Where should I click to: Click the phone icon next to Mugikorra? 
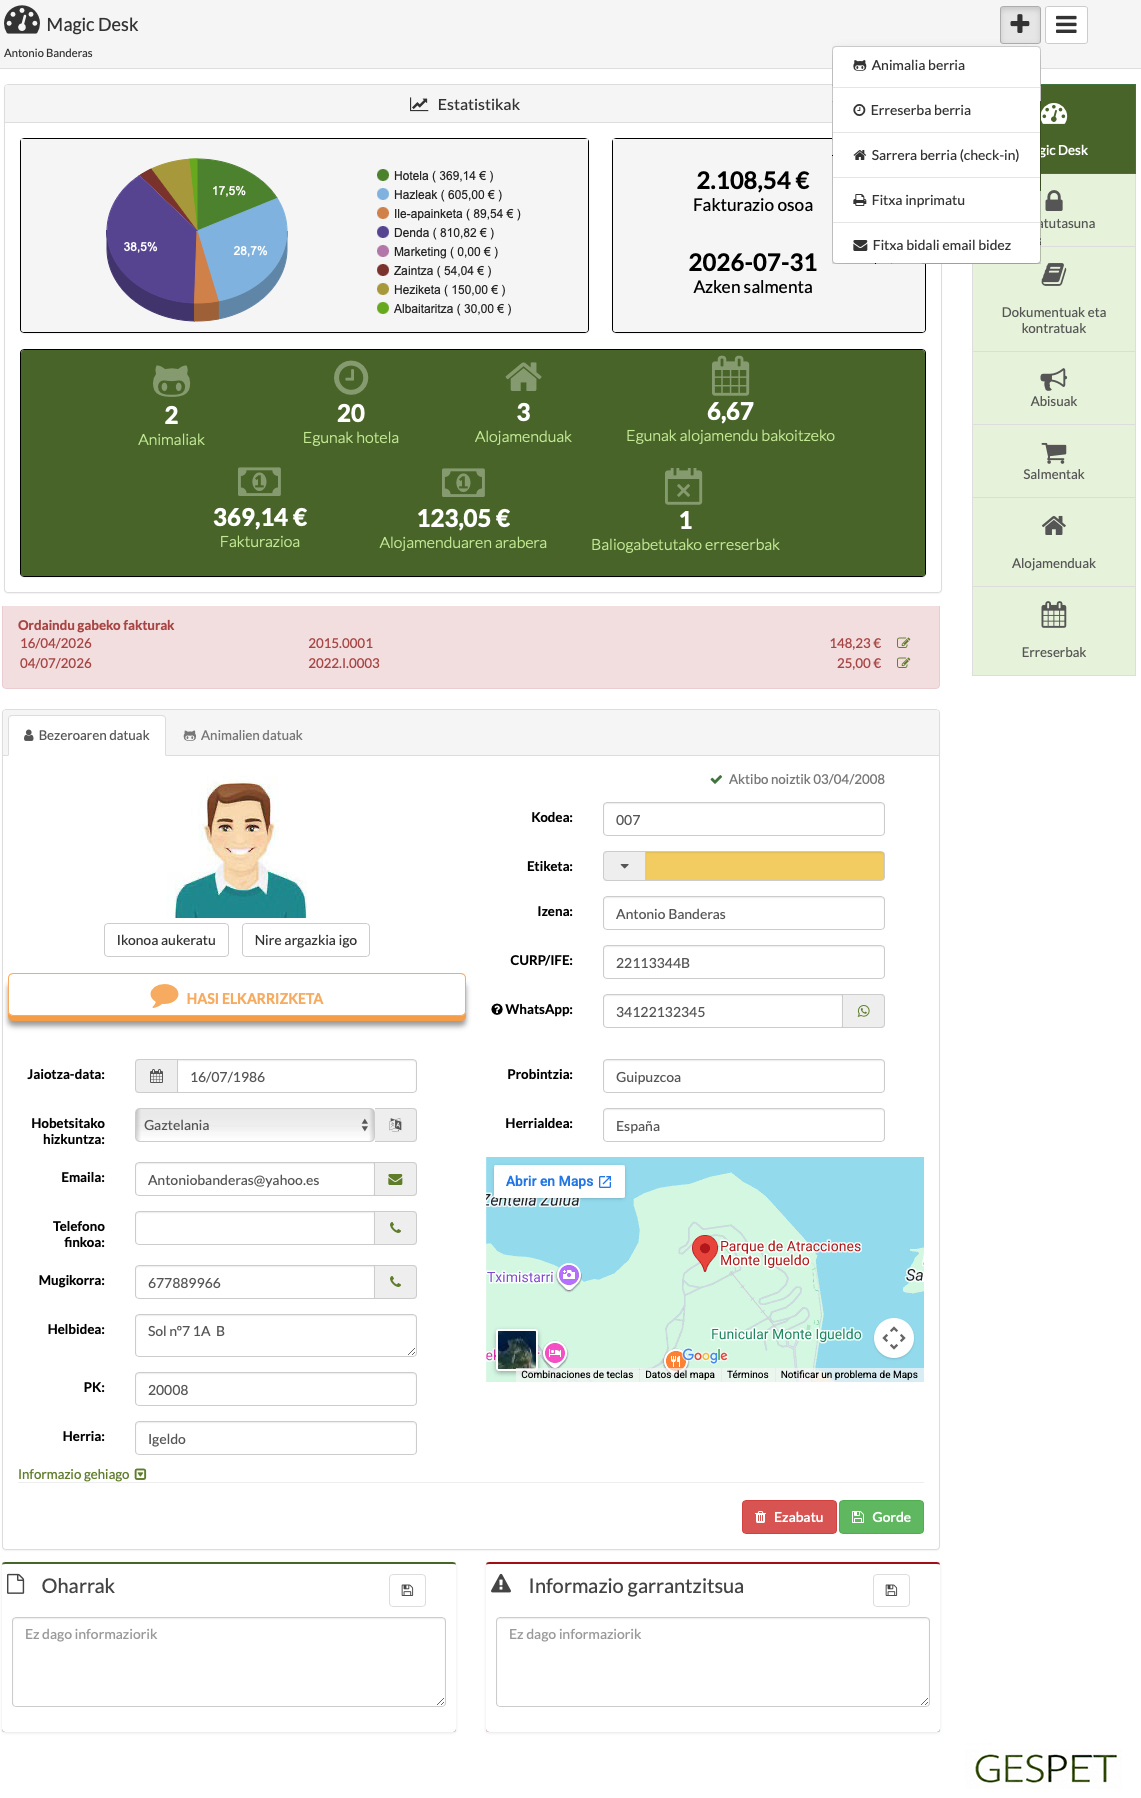(x=395, y=1282)
